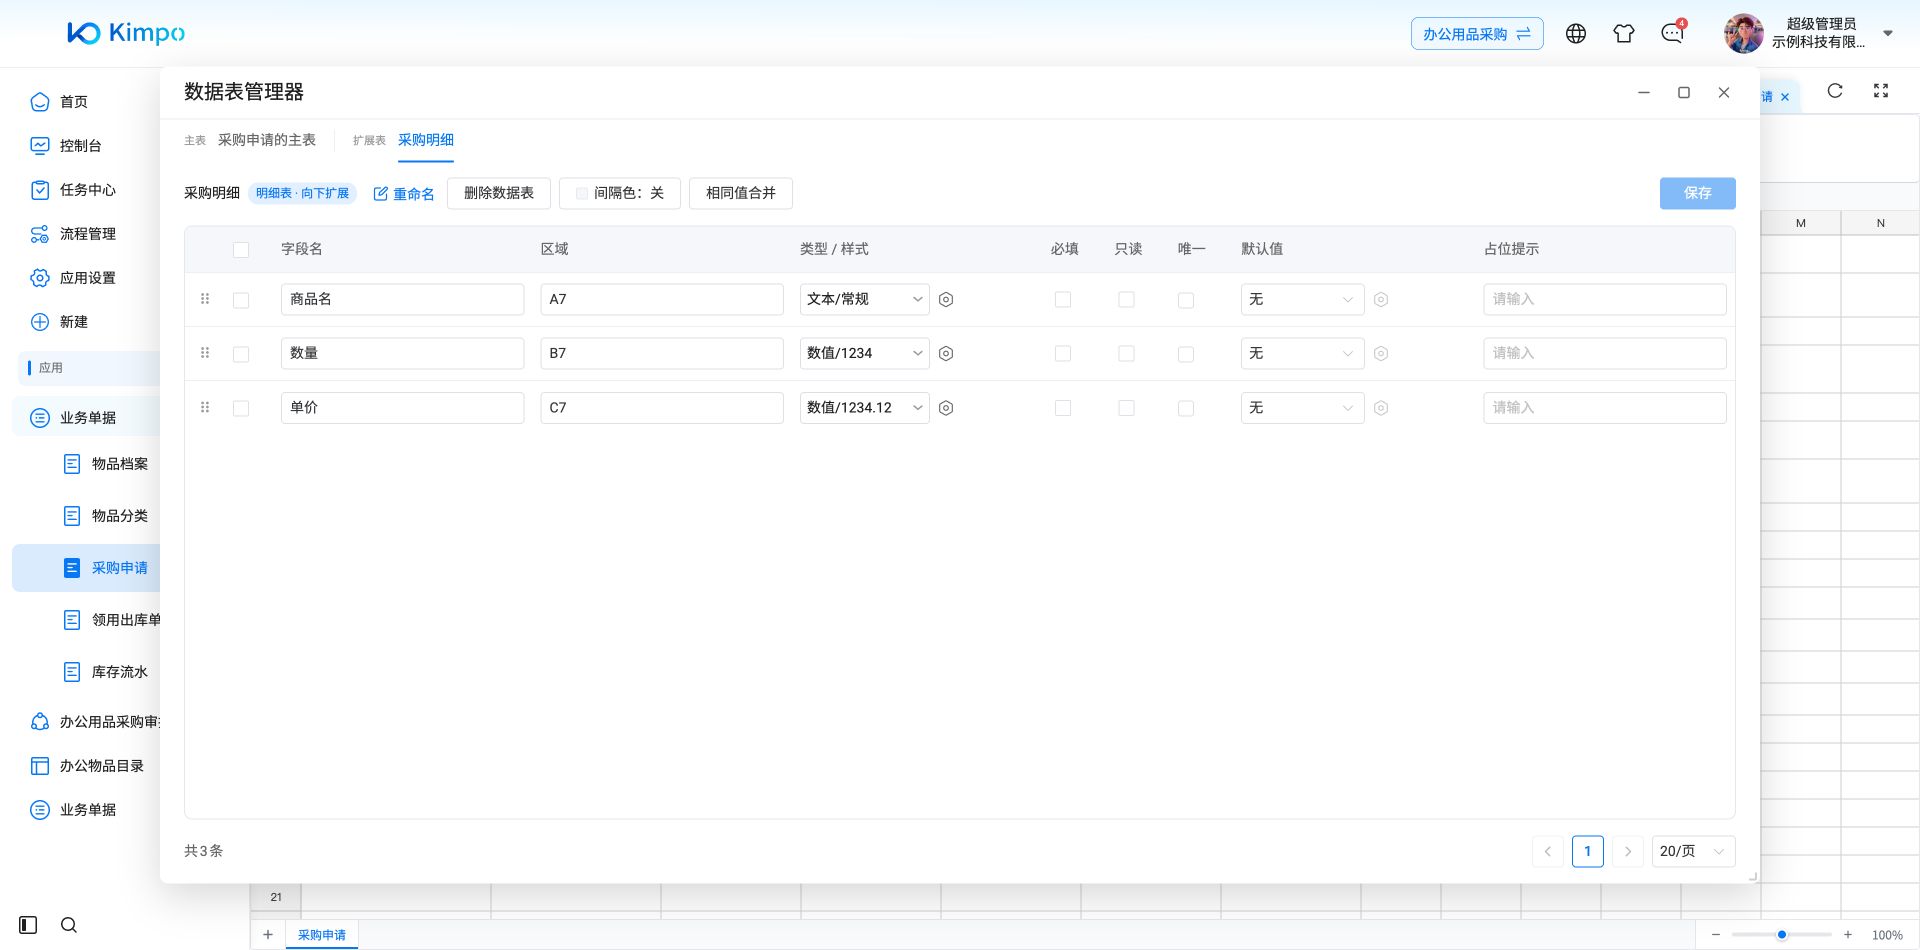Select the 采购明细 tab
Viewport: 1920px width, 950px height.
[x=426, y=140]
